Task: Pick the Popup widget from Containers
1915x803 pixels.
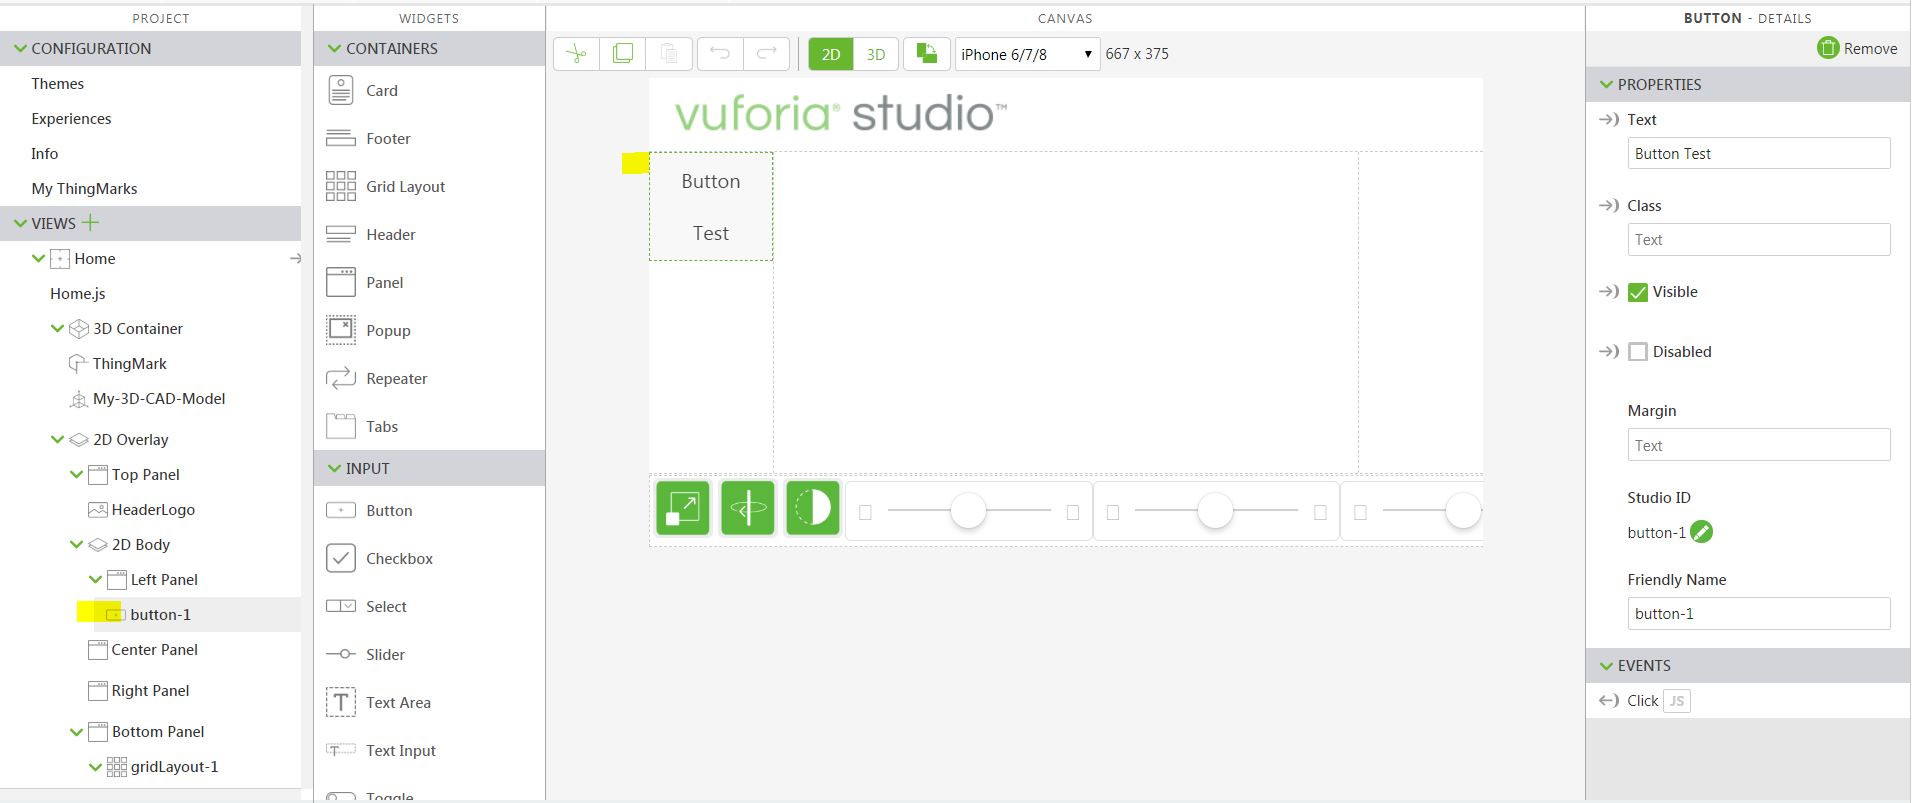Action: (x=368, y=331)
